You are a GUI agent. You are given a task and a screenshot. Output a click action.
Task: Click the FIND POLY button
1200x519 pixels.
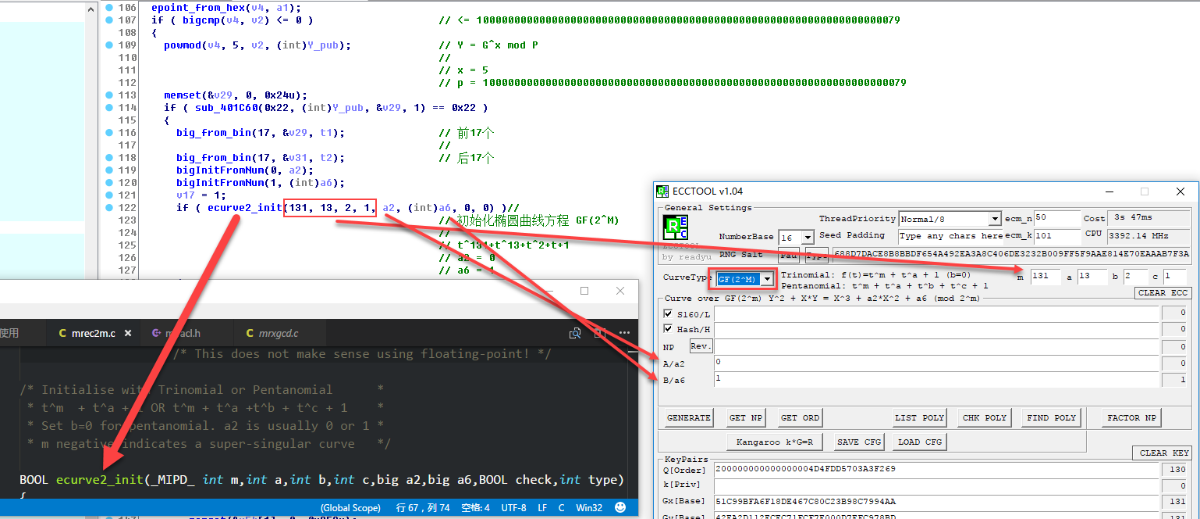click(1051, 418)
